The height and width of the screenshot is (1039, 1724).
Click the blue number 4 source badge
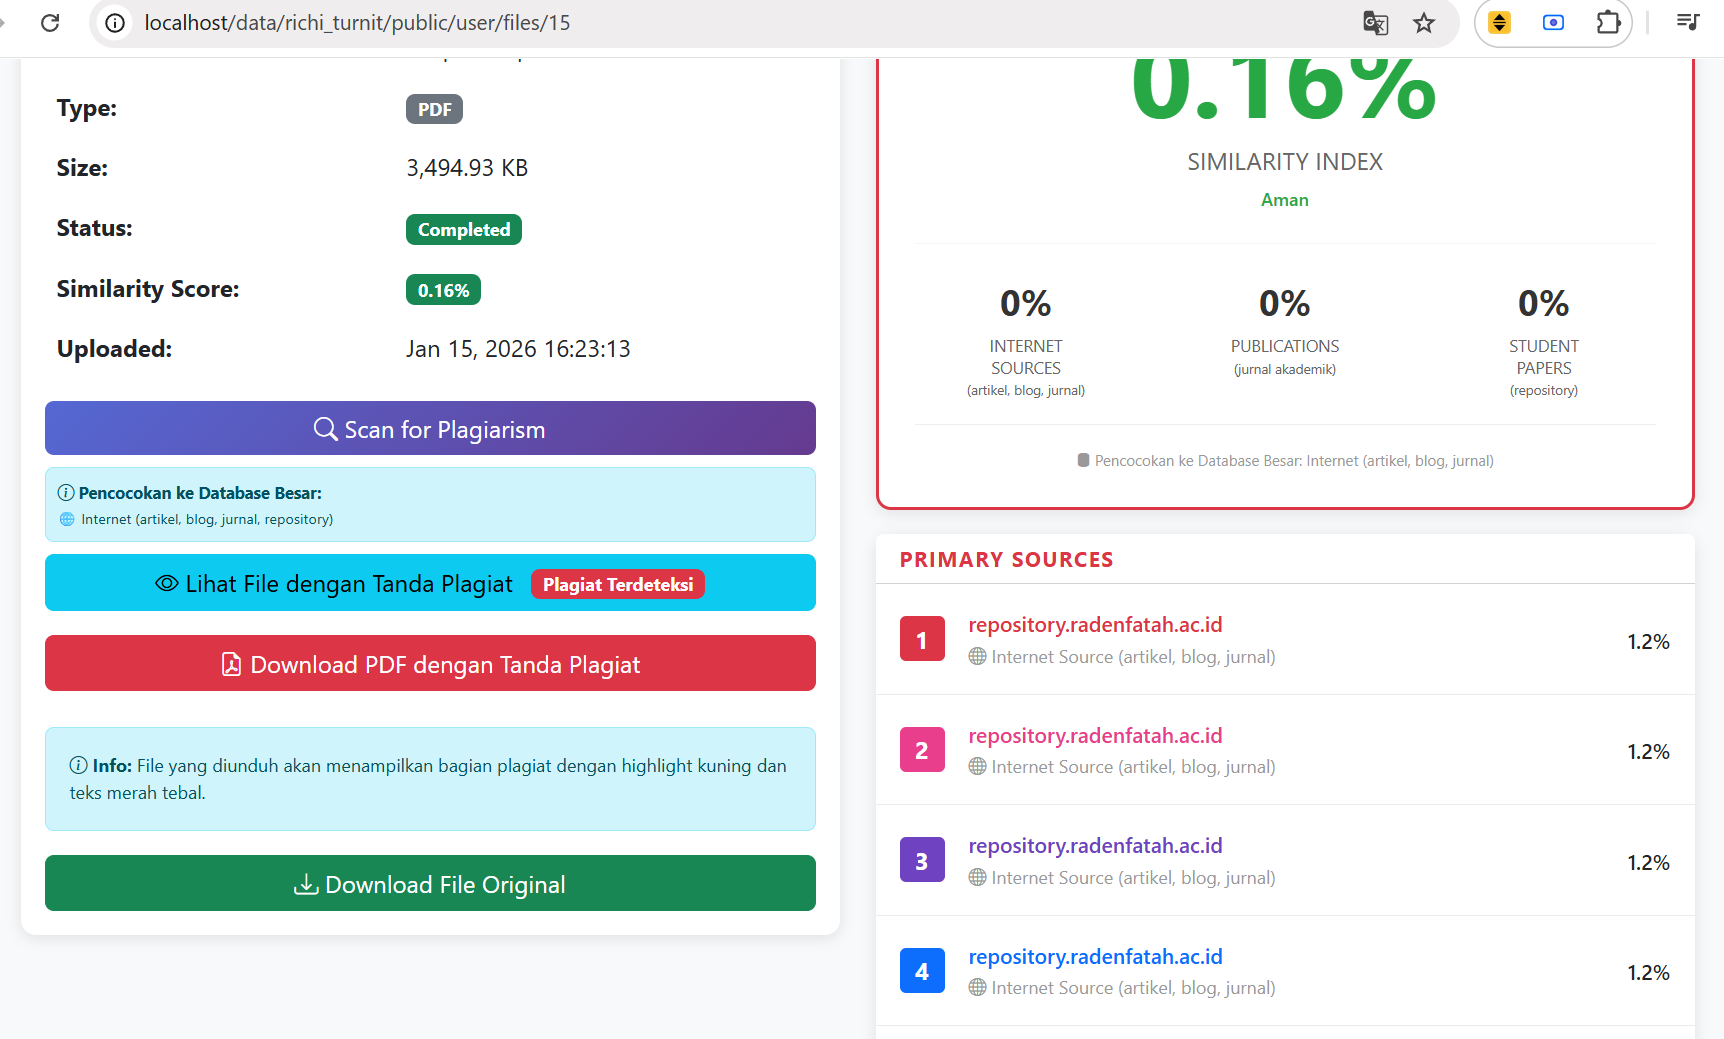(x=921, y=971)
